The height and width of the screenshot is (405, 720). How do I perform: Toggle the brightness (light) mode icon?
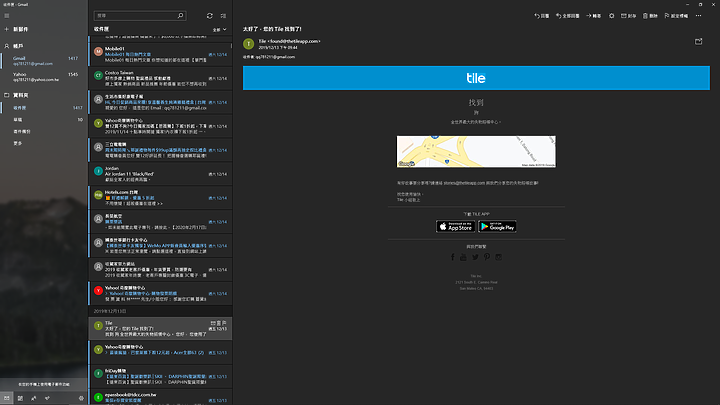pyautogui.click(x=612, y=16)
